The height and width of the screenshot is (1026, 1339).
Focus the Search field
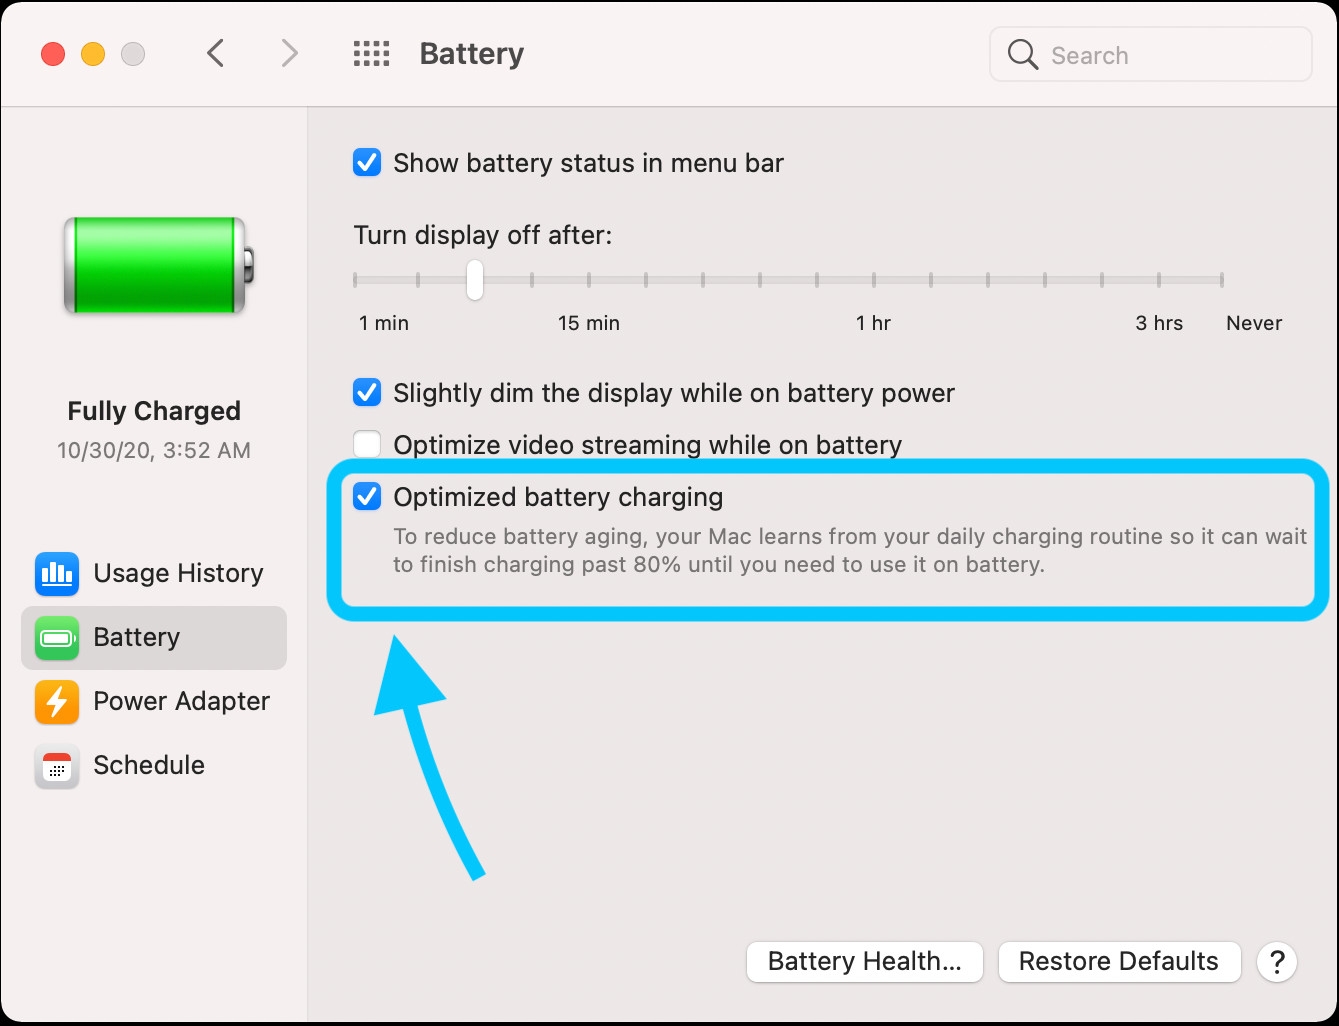(x=1151, y=54)
